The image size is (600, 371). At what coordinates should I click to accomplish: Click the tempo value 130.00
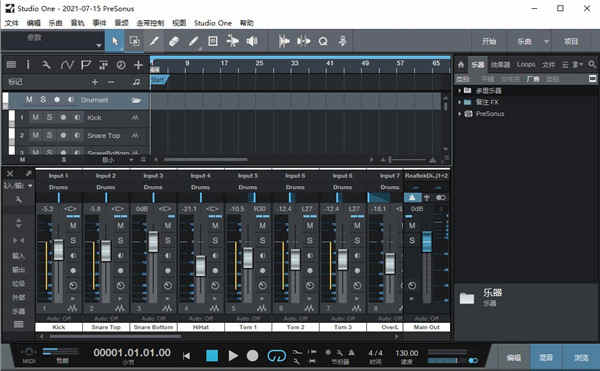[407, 353]
